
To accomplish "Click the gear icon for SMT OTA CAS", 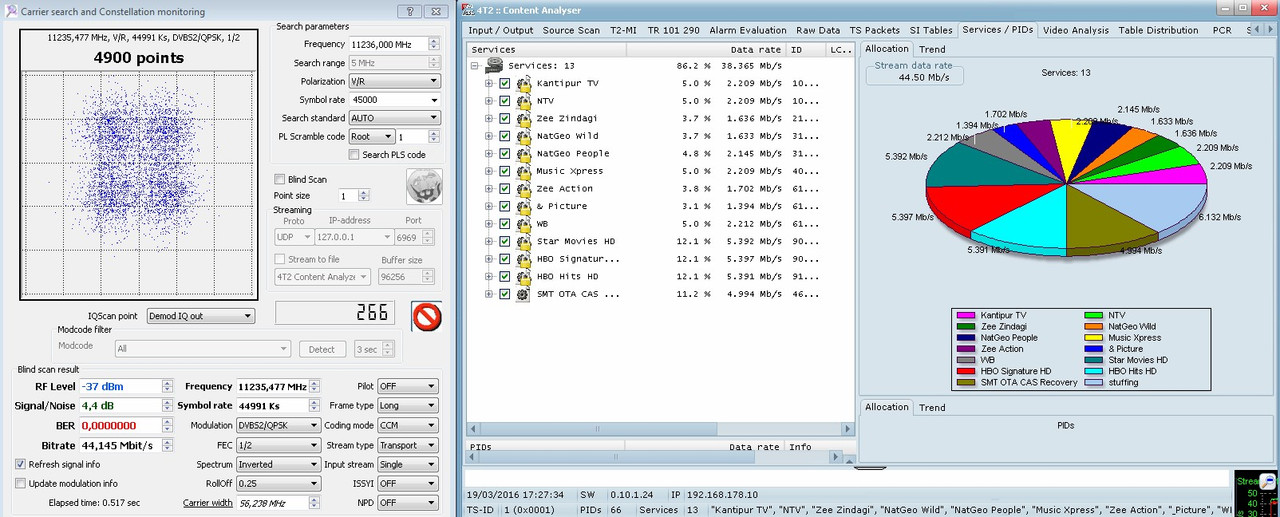I will tap(523, 294).
